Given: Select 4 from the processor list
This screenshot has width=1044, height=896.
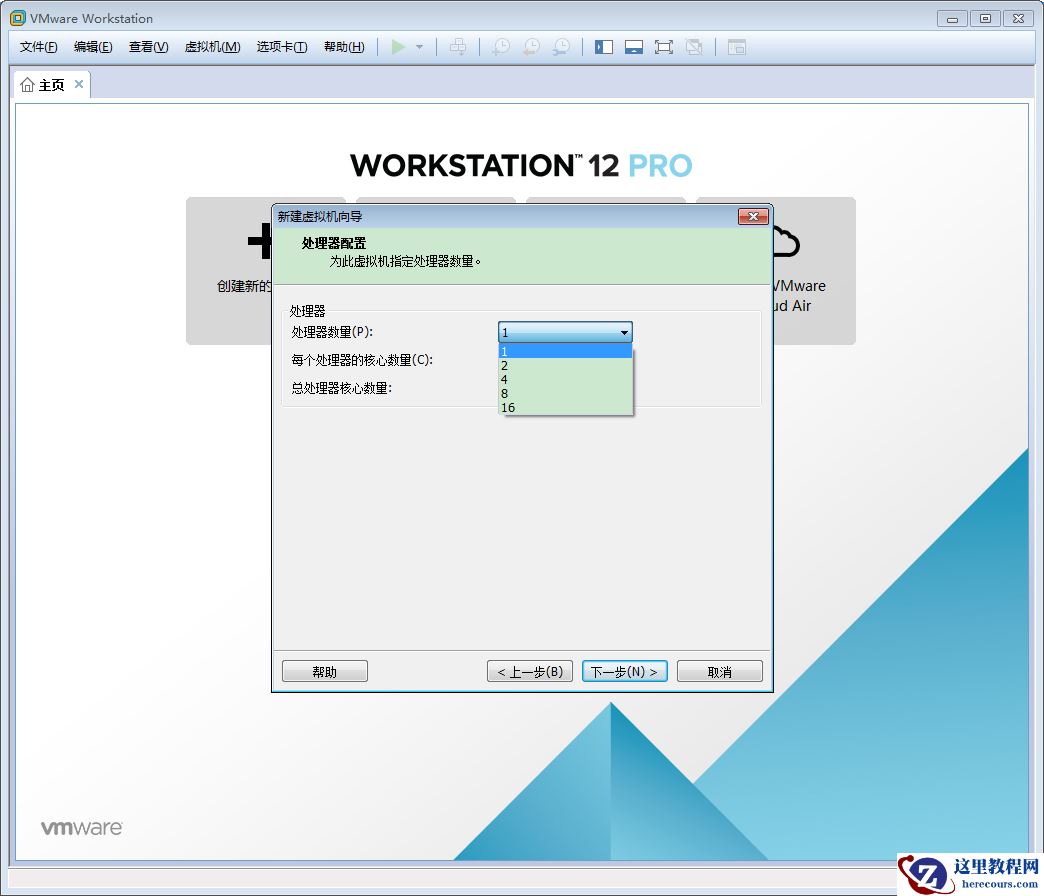Looking at the screenshot, I should coord(565,379).
